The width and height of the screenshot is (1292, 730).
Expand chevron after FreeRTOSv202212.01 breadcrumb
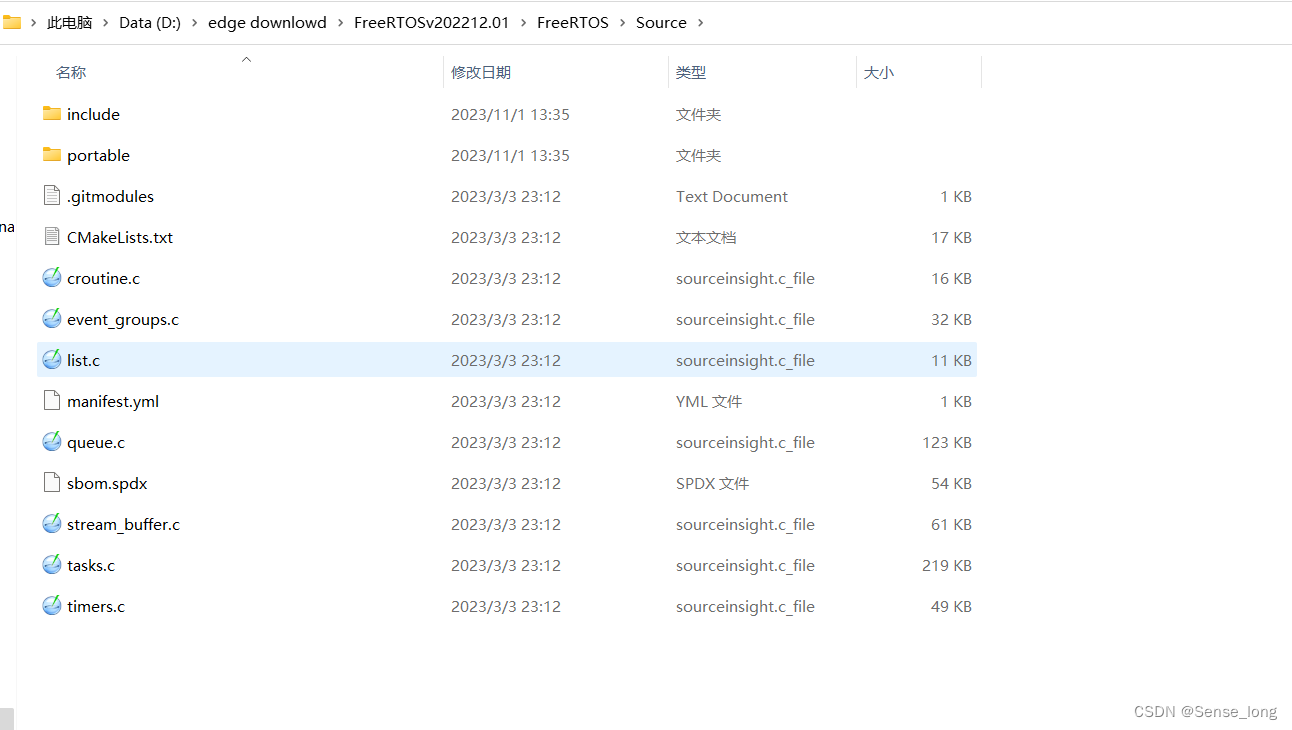coord(523,22)
